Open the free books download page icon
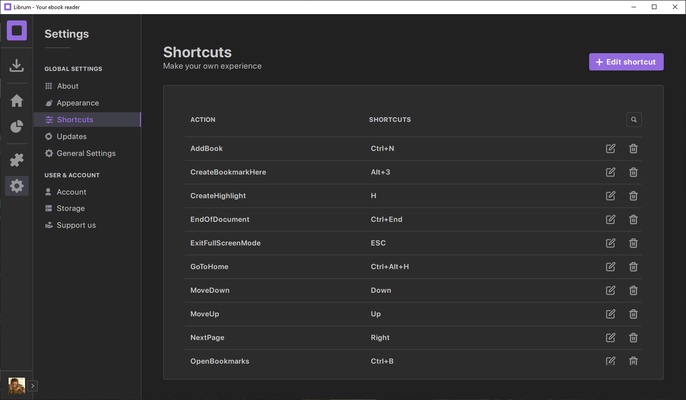686x400 pixels. click(x=17, y=66)
